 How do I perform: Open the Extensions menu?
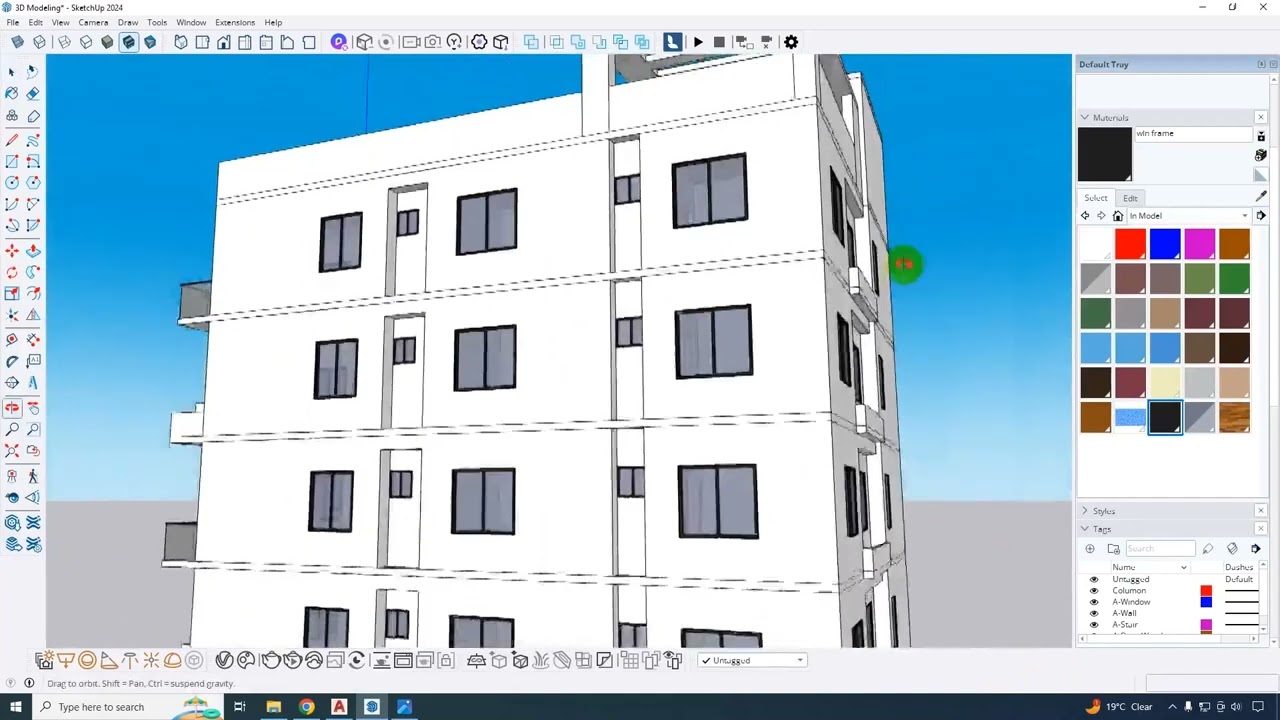coord(235,22)
